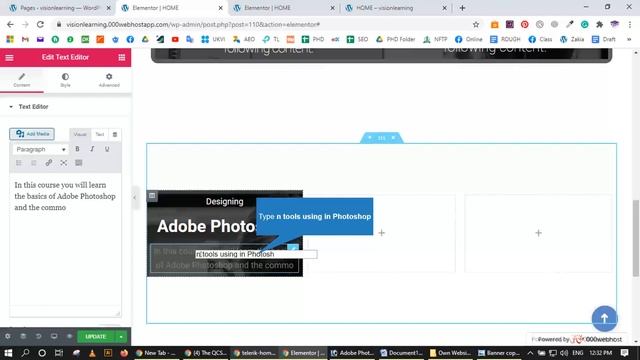Switch the editor to the Text tab

coord(100,134)
